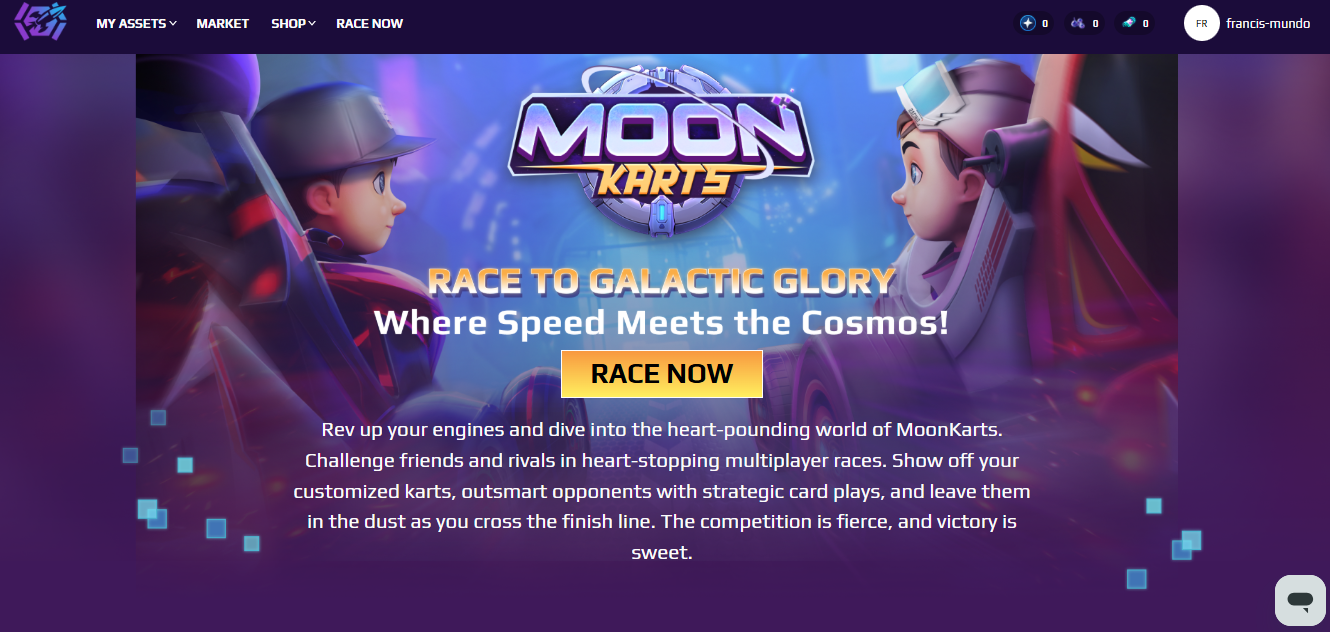Go to the MARKET page
The image size is (1330, 632).
click(x=223, y=23)
